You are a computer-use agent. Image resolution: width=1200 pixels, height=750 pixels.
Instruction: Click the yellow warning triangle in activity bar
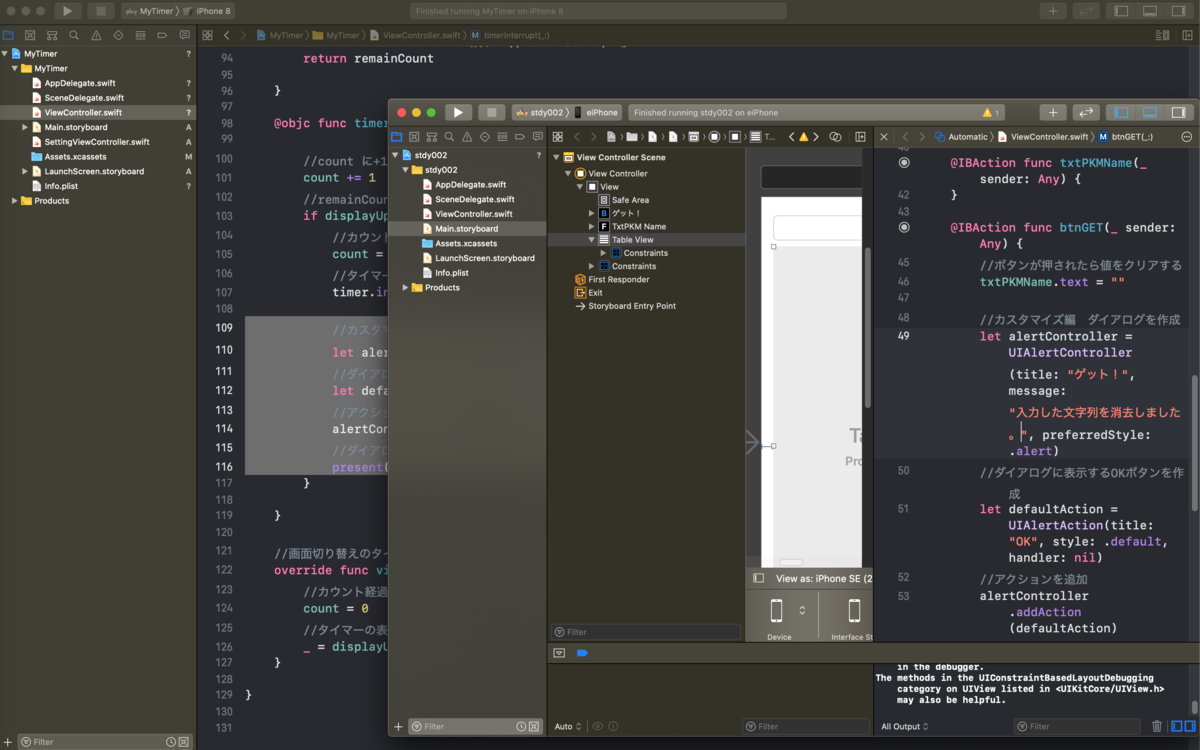point(987,113)
